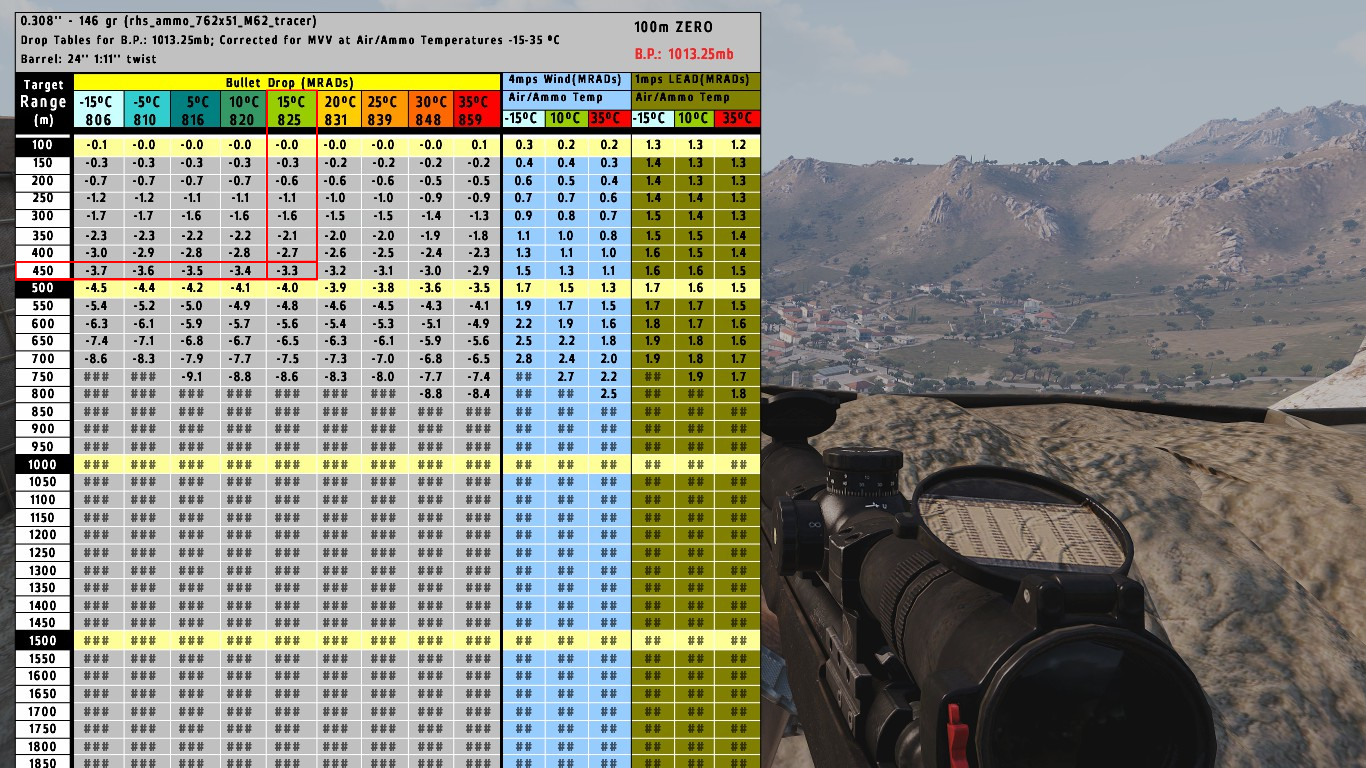
Task: Click the 450 target range row label
Action: click(43, 271)
